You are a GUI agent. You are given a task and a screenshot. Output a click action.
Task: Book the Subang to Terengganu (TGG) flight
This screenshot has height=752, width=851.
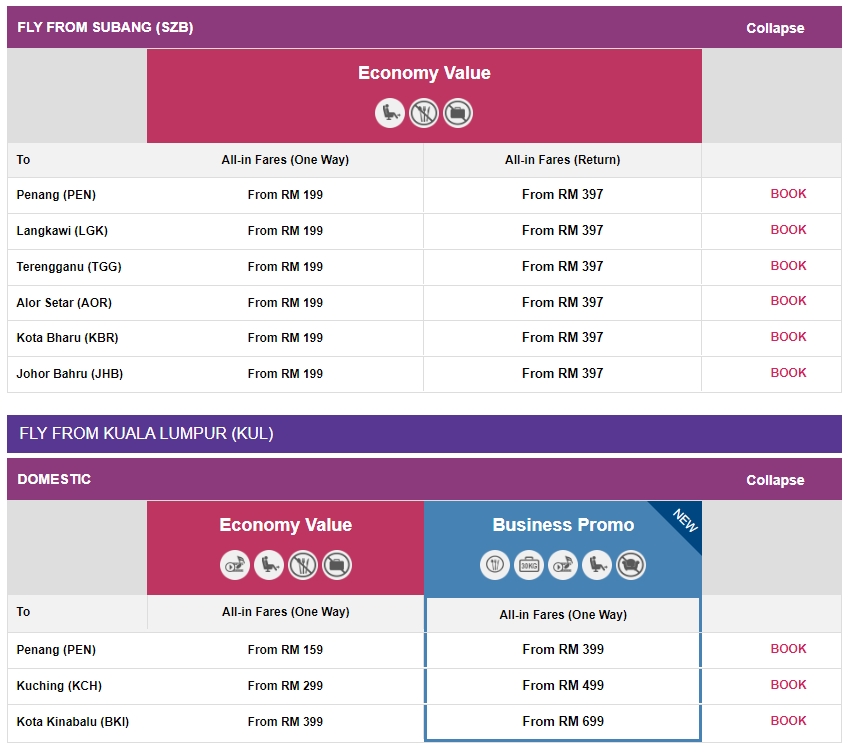pyautogui.click(x=788, y=266)
